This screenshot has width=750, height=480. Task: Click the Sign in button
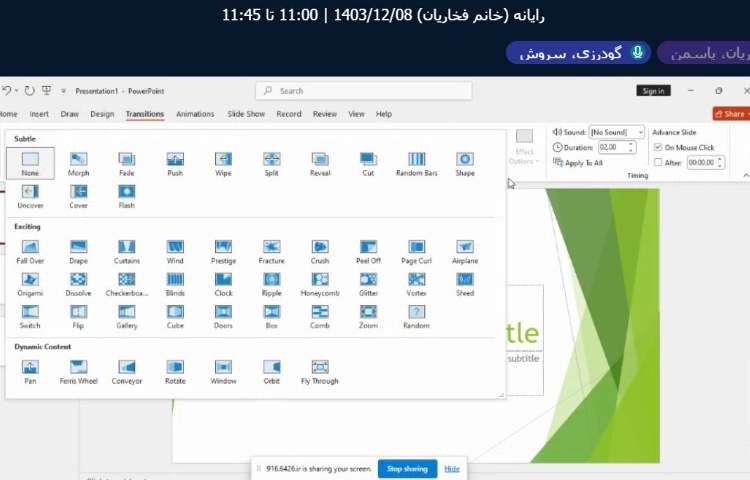click(653, 91)
